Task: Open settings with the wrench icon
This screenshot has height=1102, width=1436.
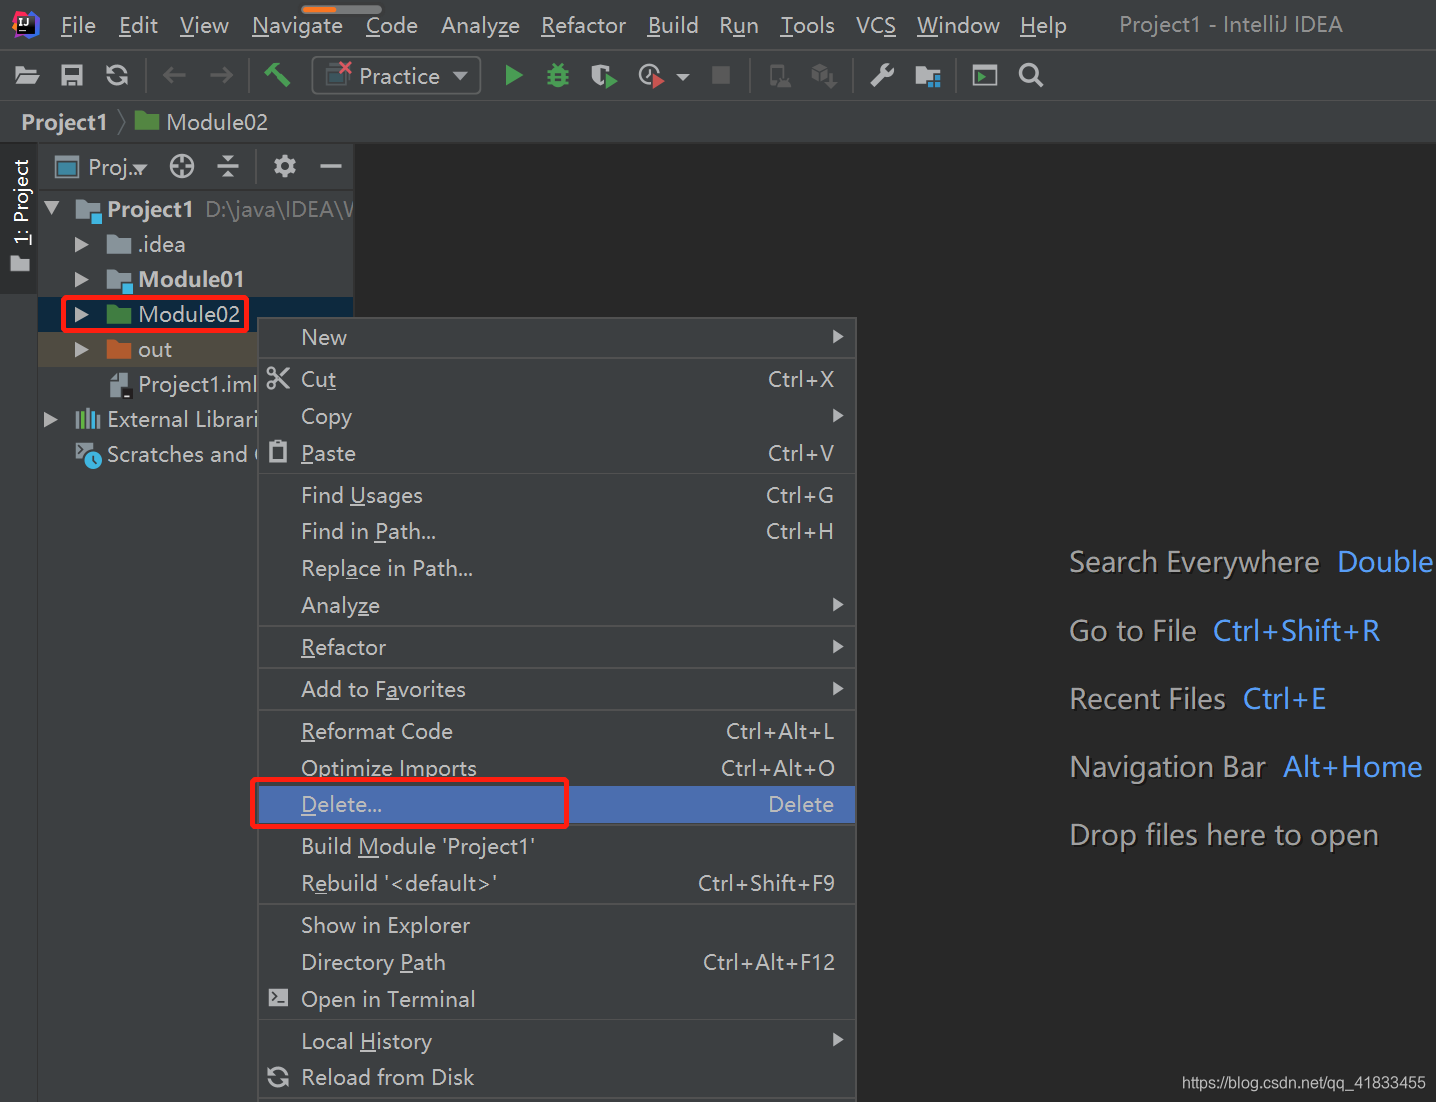Action: 881,76
